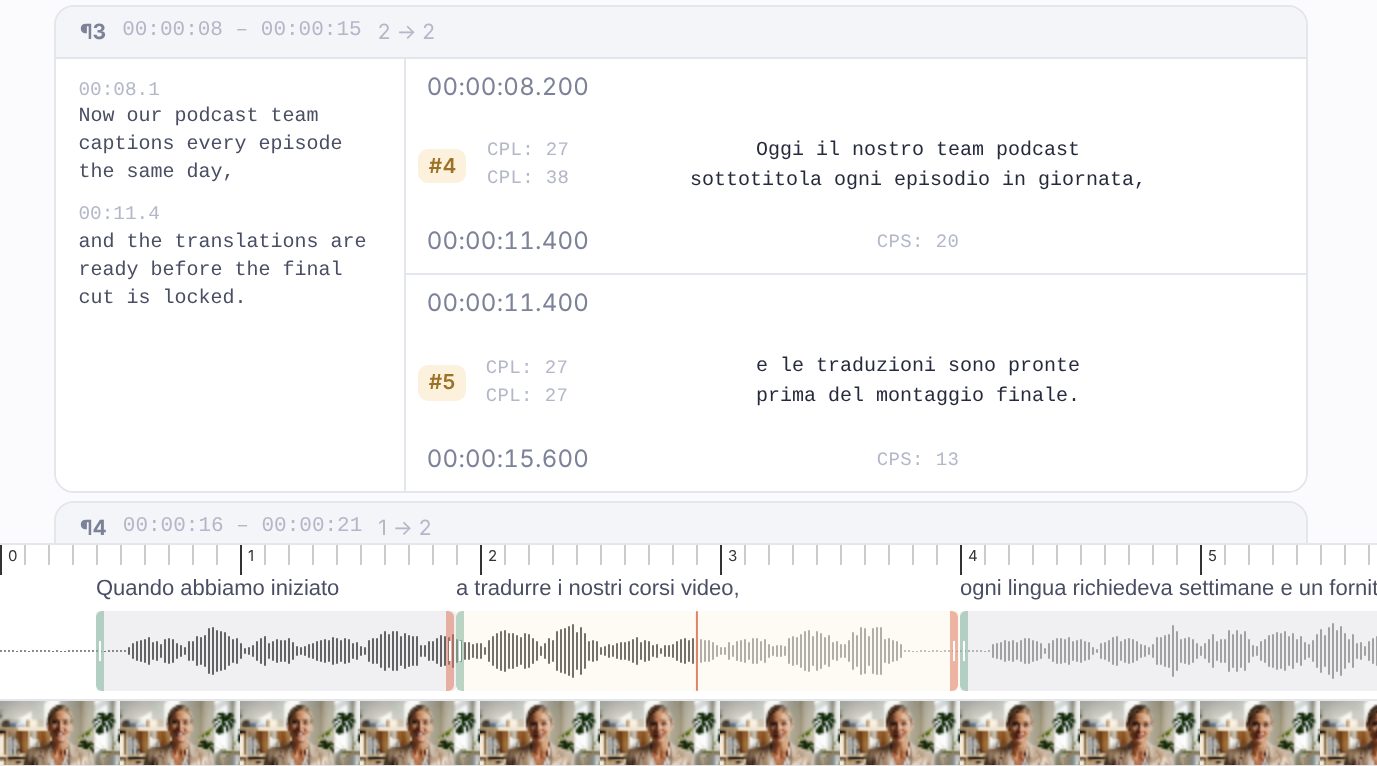Edit the start time of subtitle #5
Screen dimensions: 1377x766
(508, 303)
